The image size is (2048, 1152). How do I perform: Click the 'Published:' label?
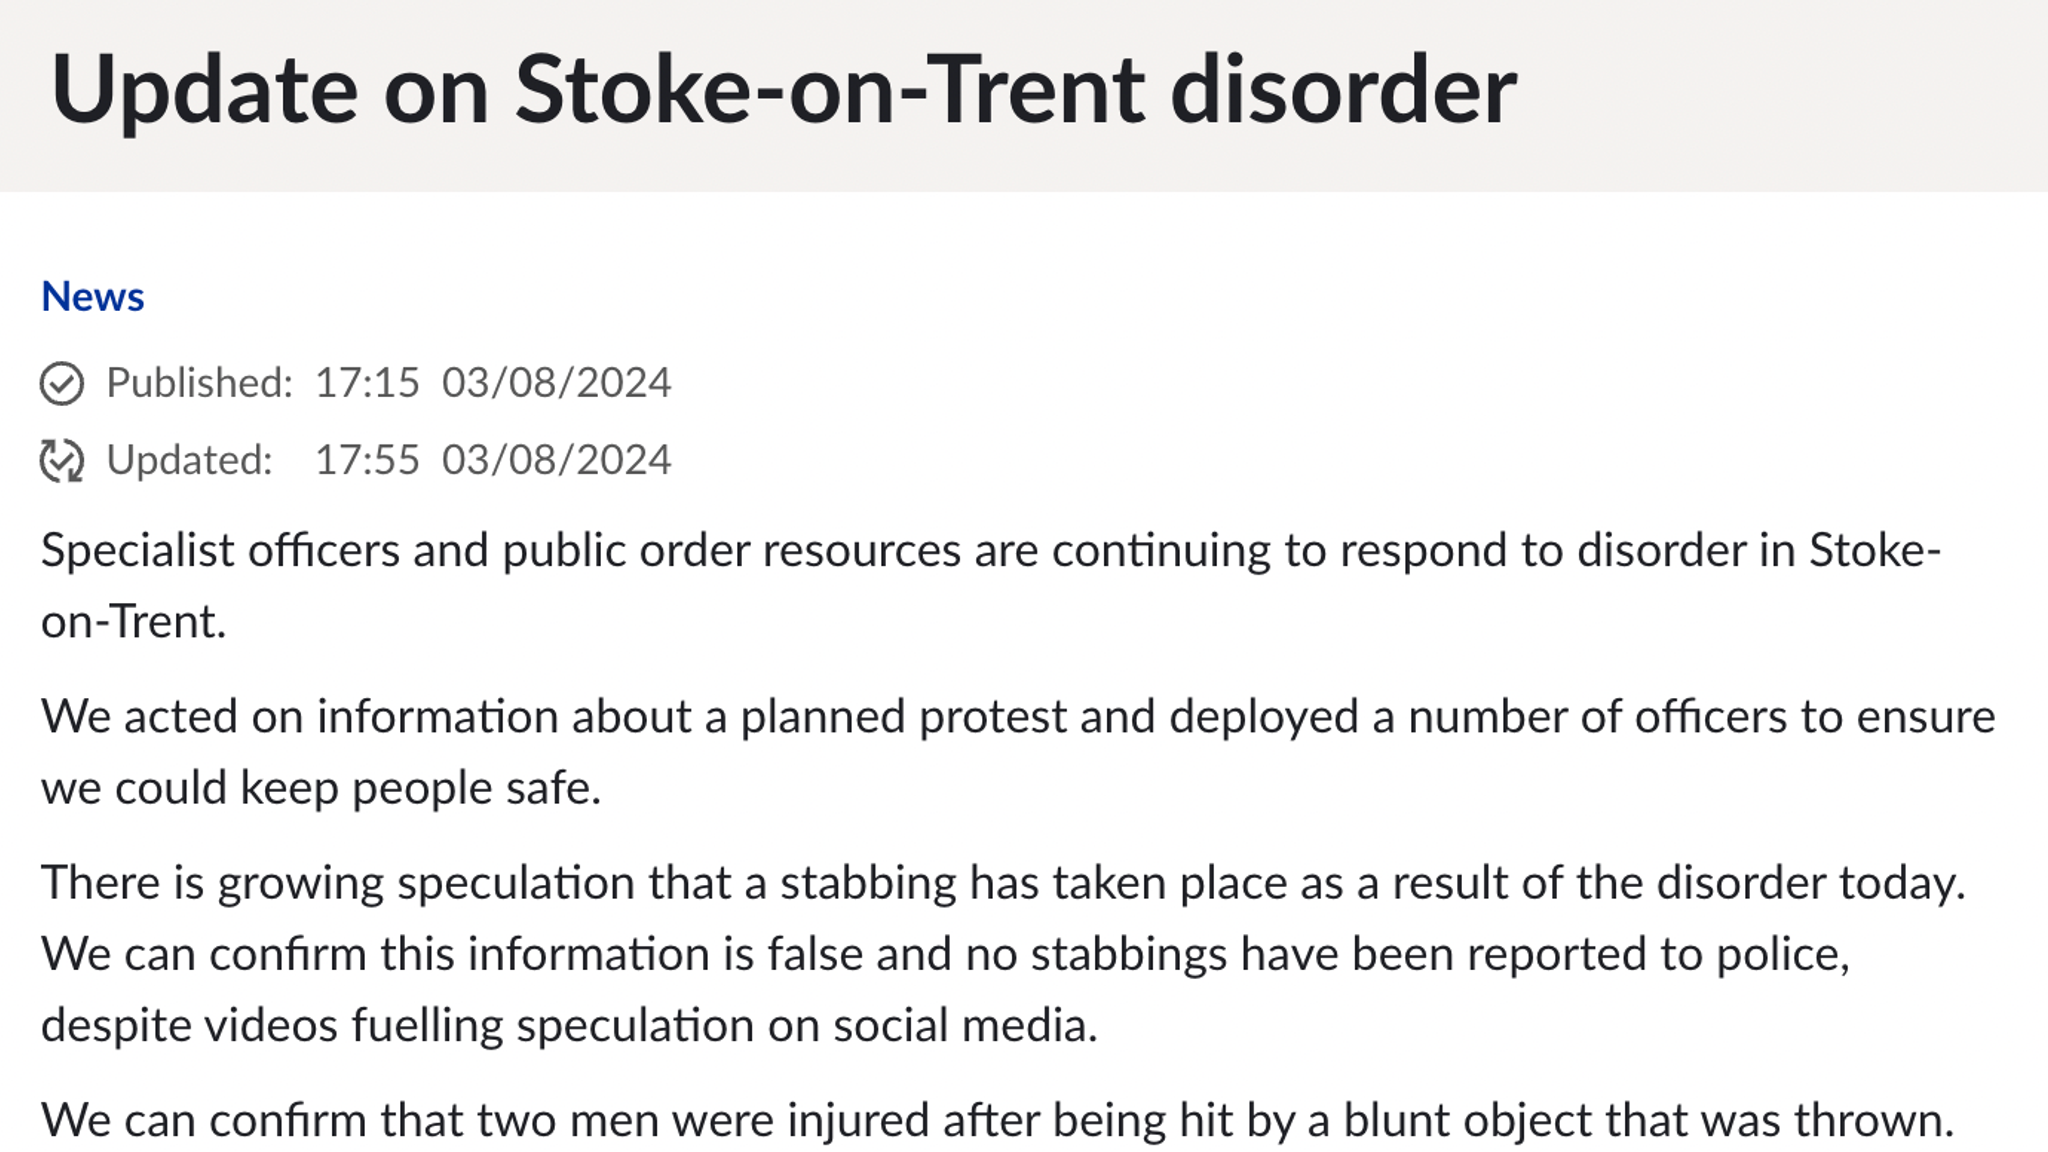tap(199, 383)
